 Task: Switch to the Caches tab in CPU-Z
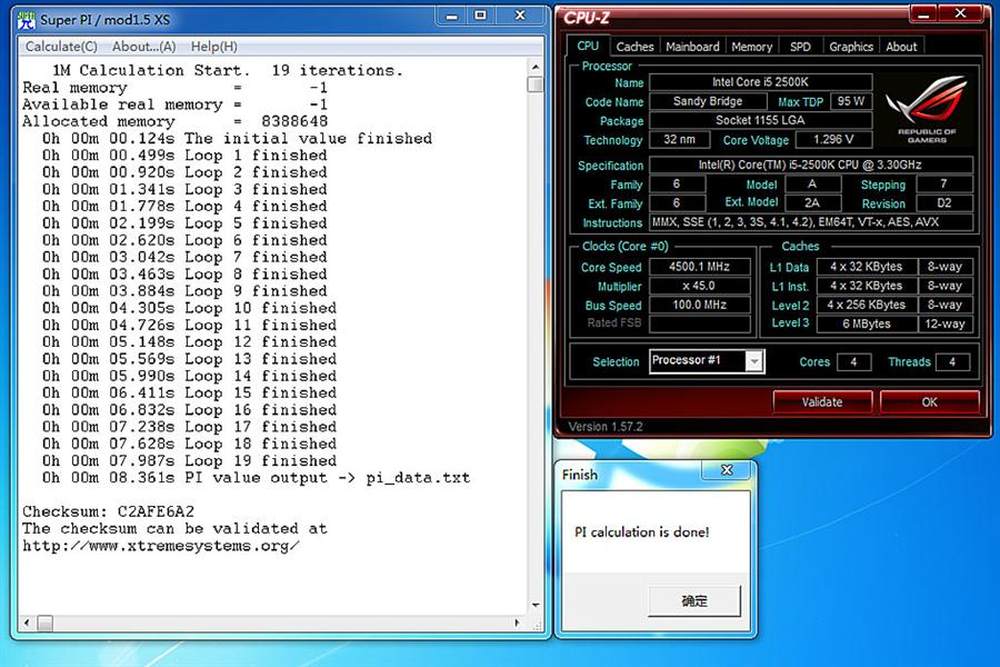[635, 47]
